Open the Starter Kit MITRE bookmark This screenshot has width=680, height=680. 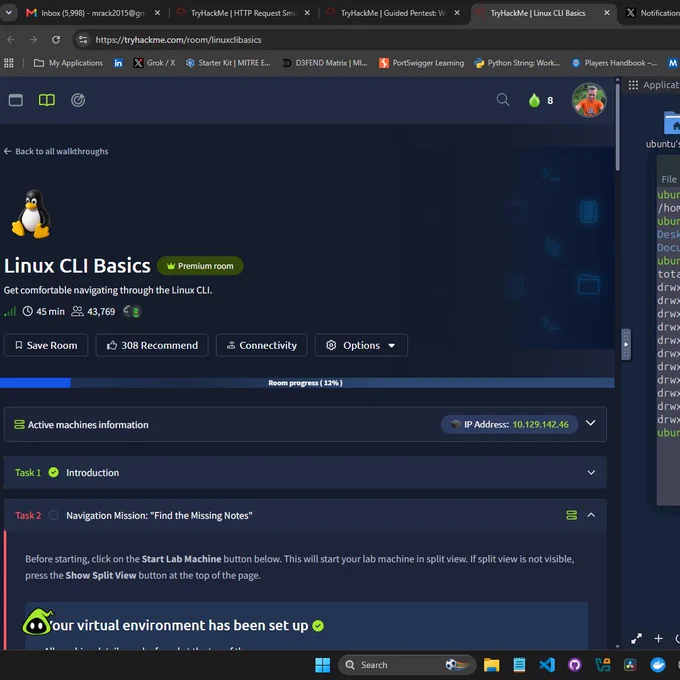pyautogui.click(x=228, y=63)
